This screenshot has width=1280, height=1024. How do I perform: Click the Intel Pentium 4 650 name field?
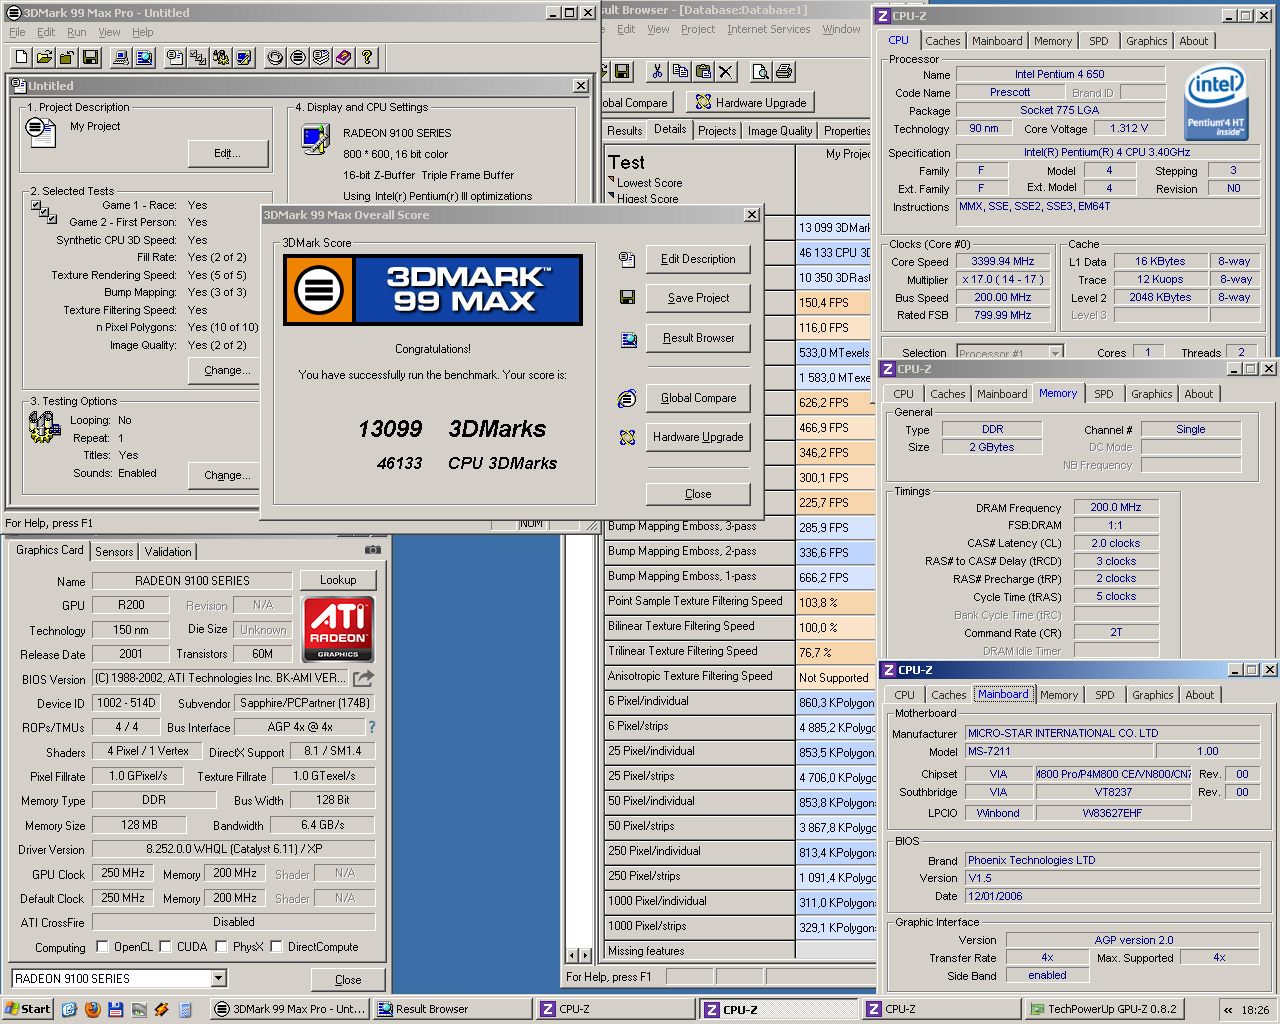1060,74
